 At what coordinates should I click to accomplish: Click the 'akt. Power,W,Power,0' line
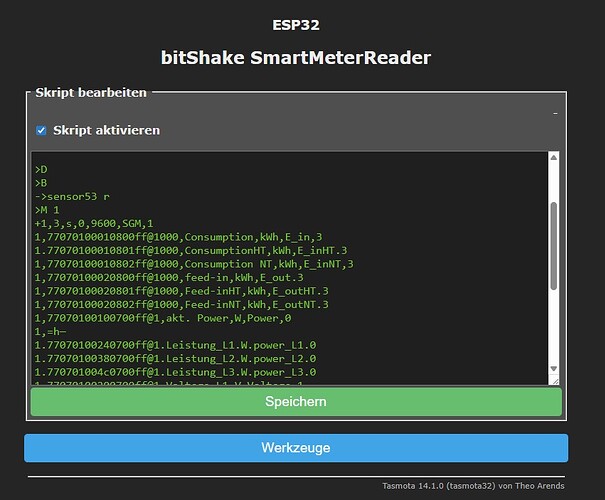pos(163,318)
